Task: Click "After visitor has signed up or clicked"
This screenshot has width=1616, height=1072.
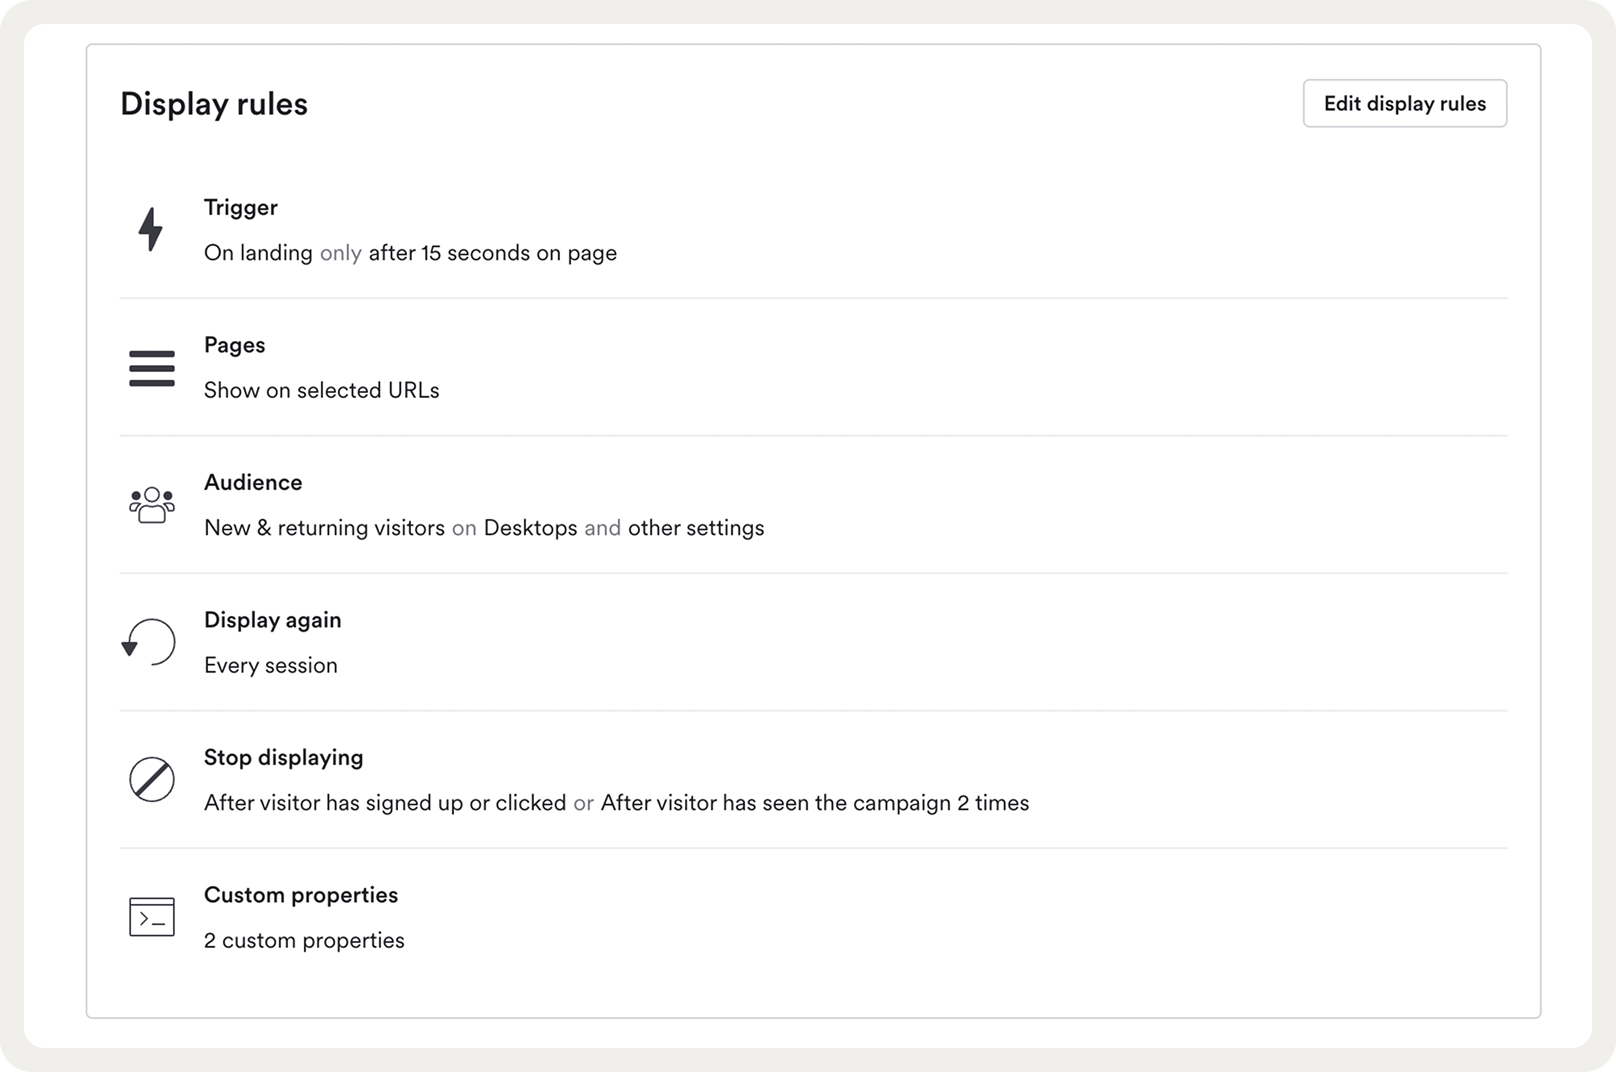Action: [x=385, y=803]
